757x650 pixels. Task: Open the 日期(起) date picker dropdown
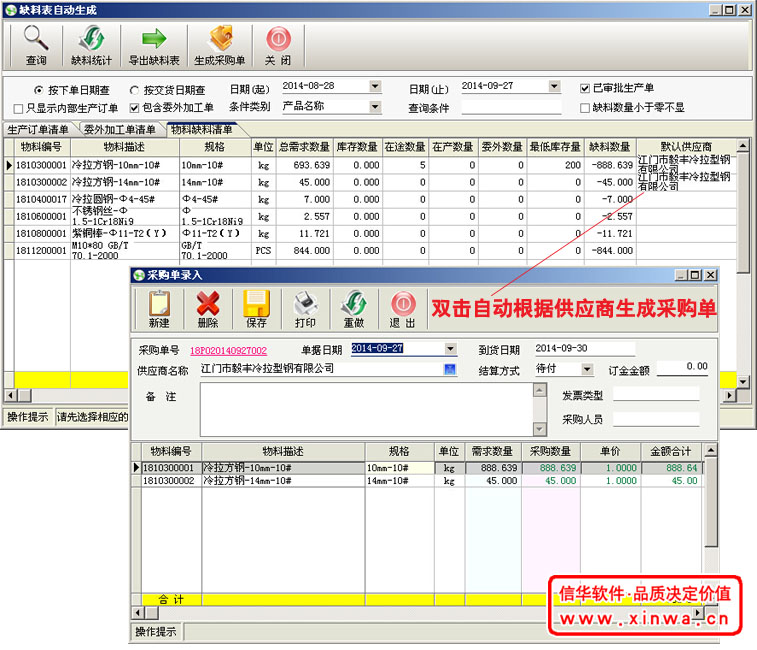(x=375, y=87)
